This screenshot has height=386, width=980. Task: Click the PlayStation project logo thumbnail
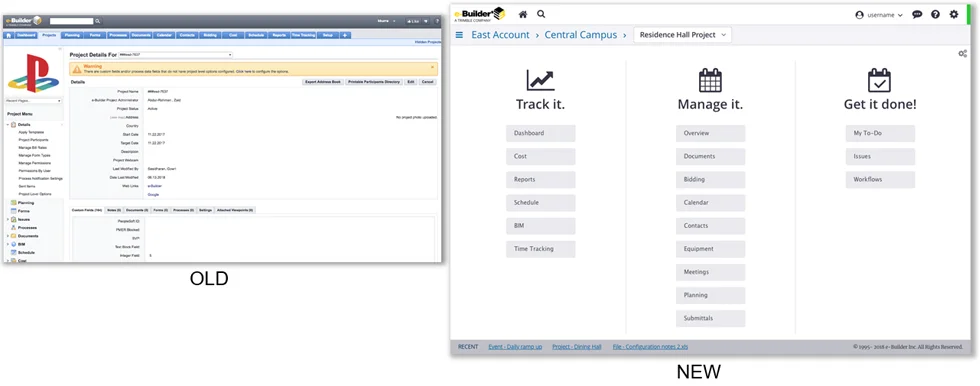34,73
